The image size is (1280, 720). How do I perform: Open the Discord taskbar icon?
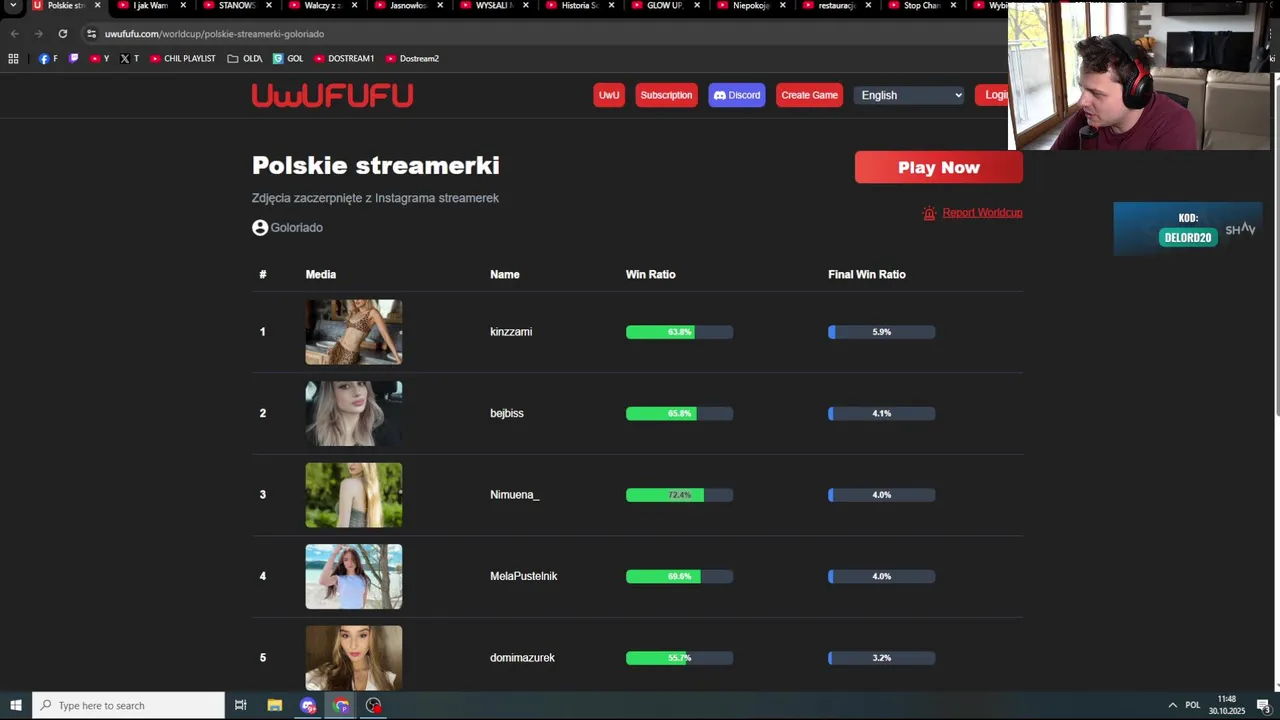click(308, 705)
